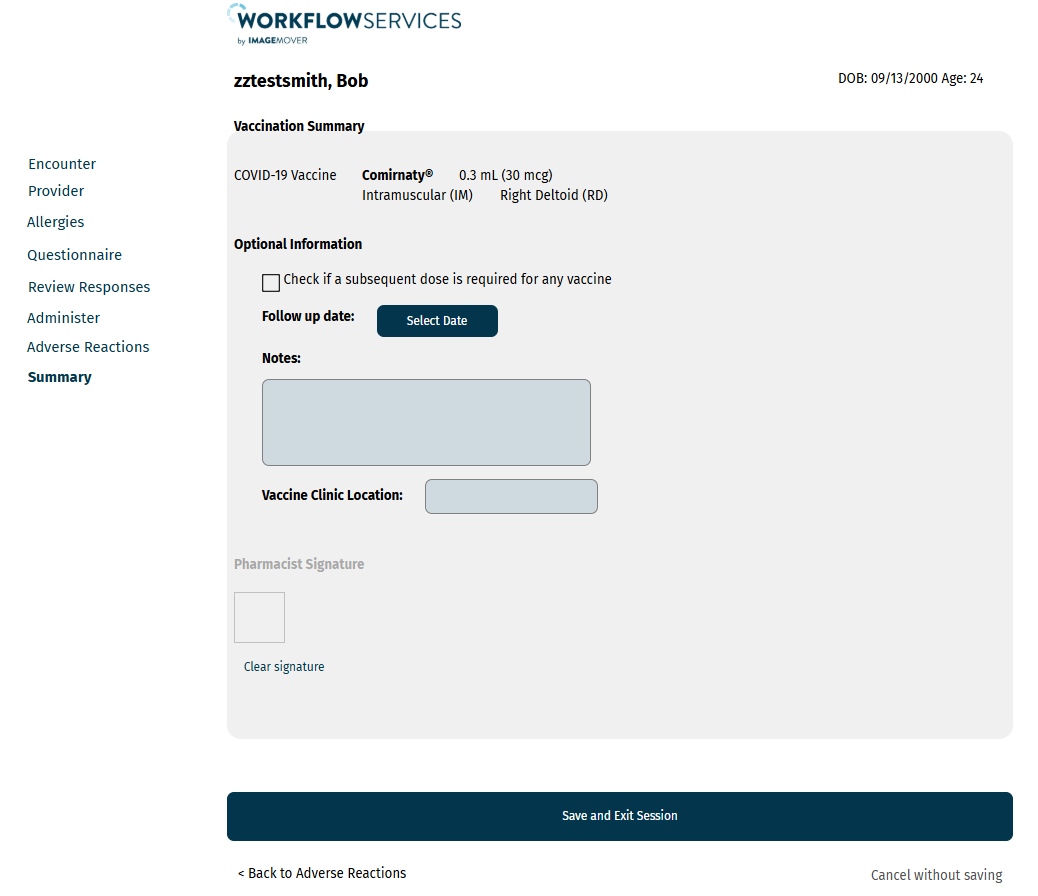This screenshot has height=896, width=1038.
Task: Open the follow up Select Date picker
Action: (x=437, y=321)
